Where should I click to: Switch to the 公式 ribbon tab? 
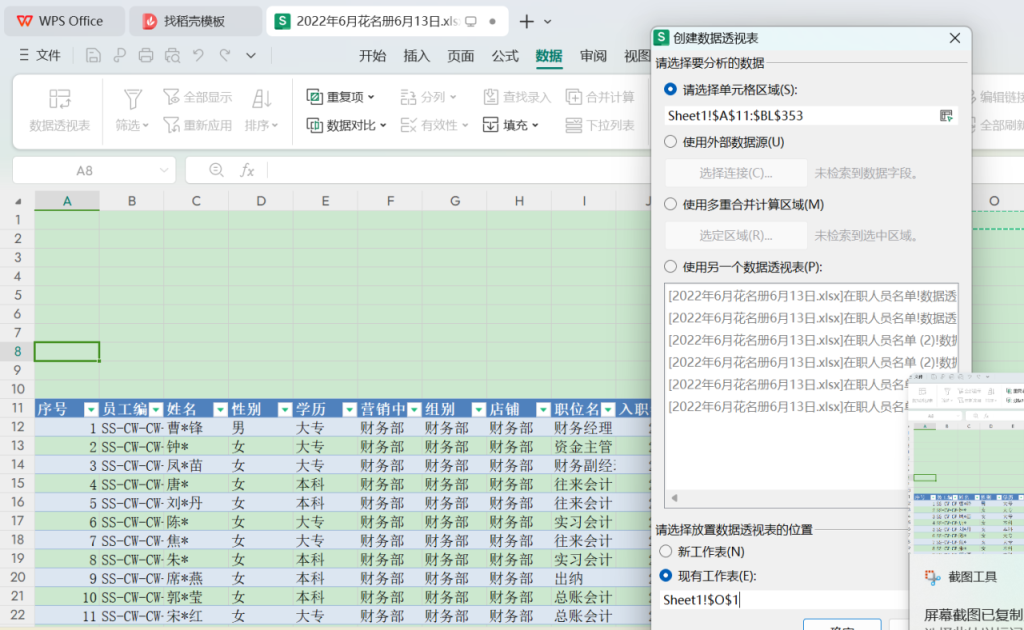[x=505, y=56]
